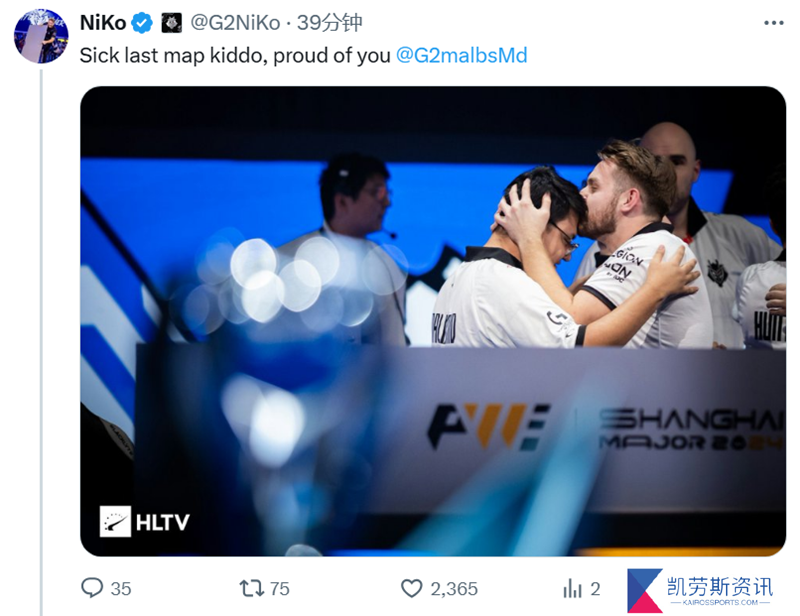This screenshot has height=616, width=800.
Task: Click the 凯劳斯资讯 watermark logo
Action: coord(701,590)
